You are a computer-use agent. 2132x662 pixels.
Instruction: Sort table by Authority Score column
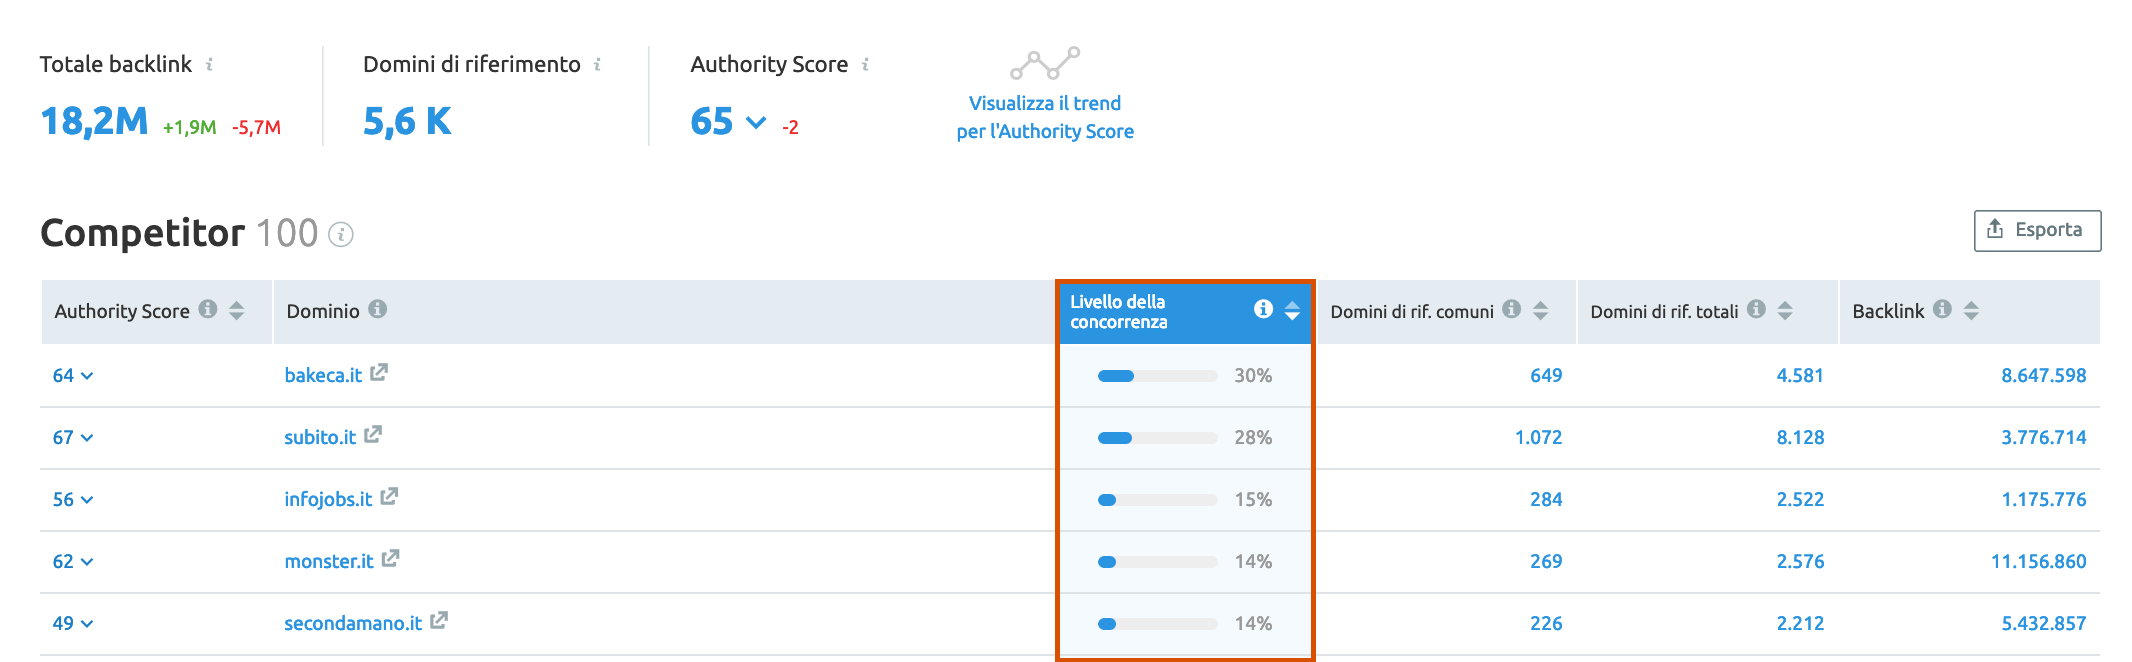pyautogui.click(x=237, y=310)
